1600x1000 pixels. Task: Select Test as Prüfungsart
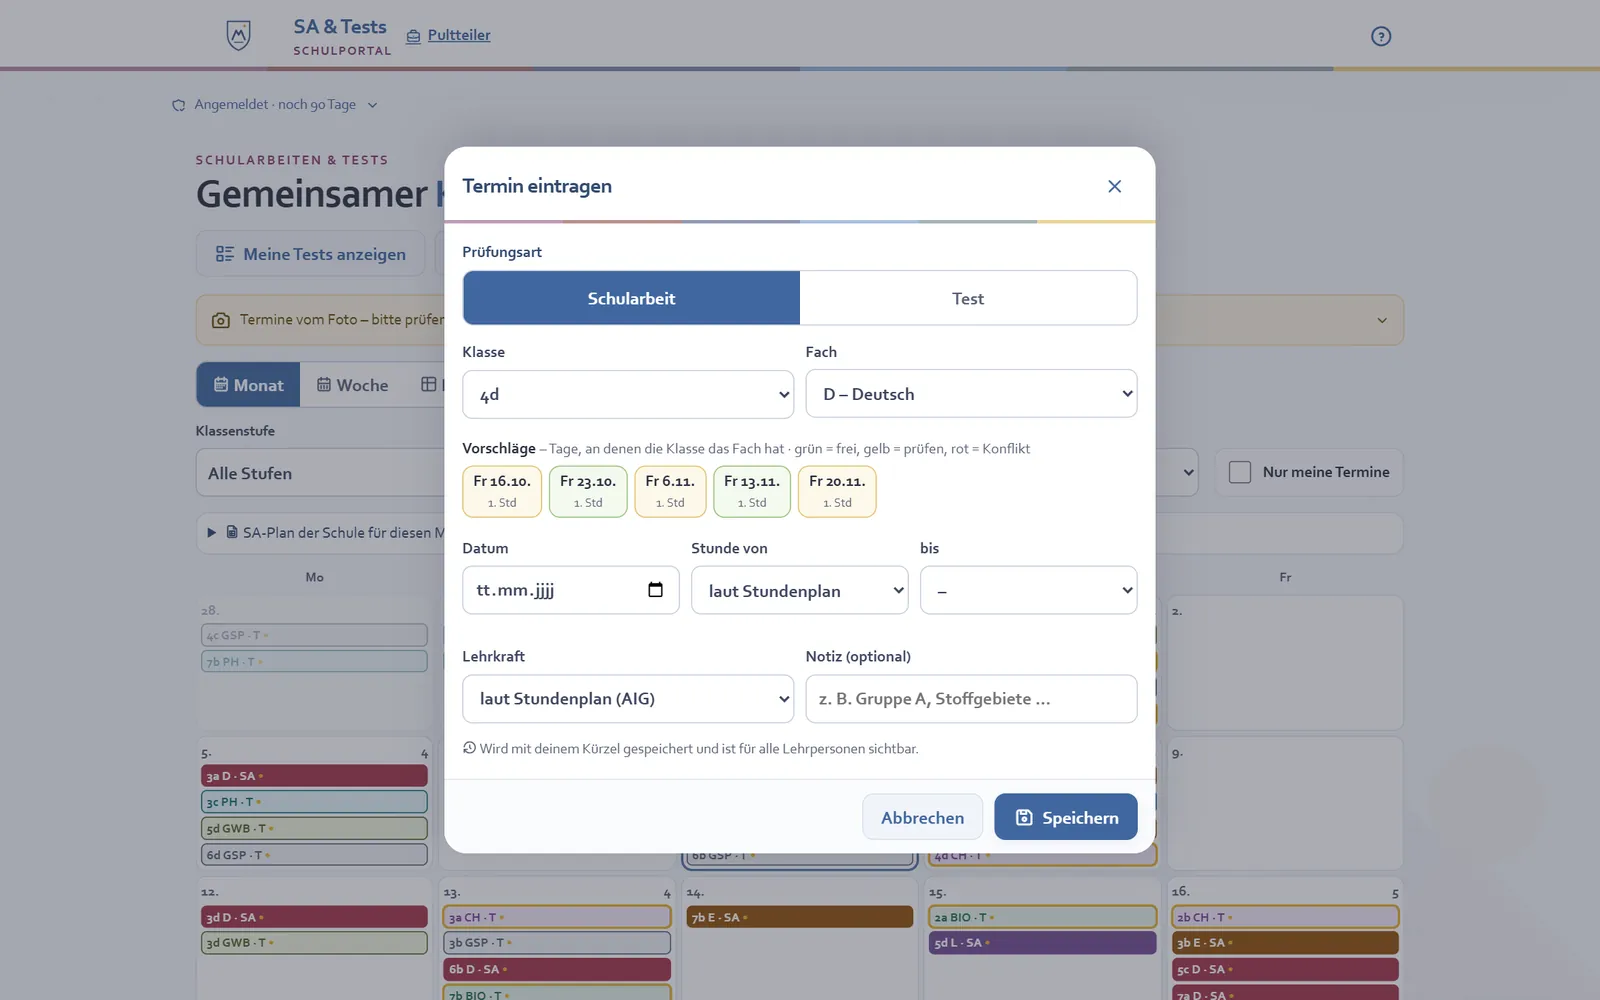click(968, 298)
